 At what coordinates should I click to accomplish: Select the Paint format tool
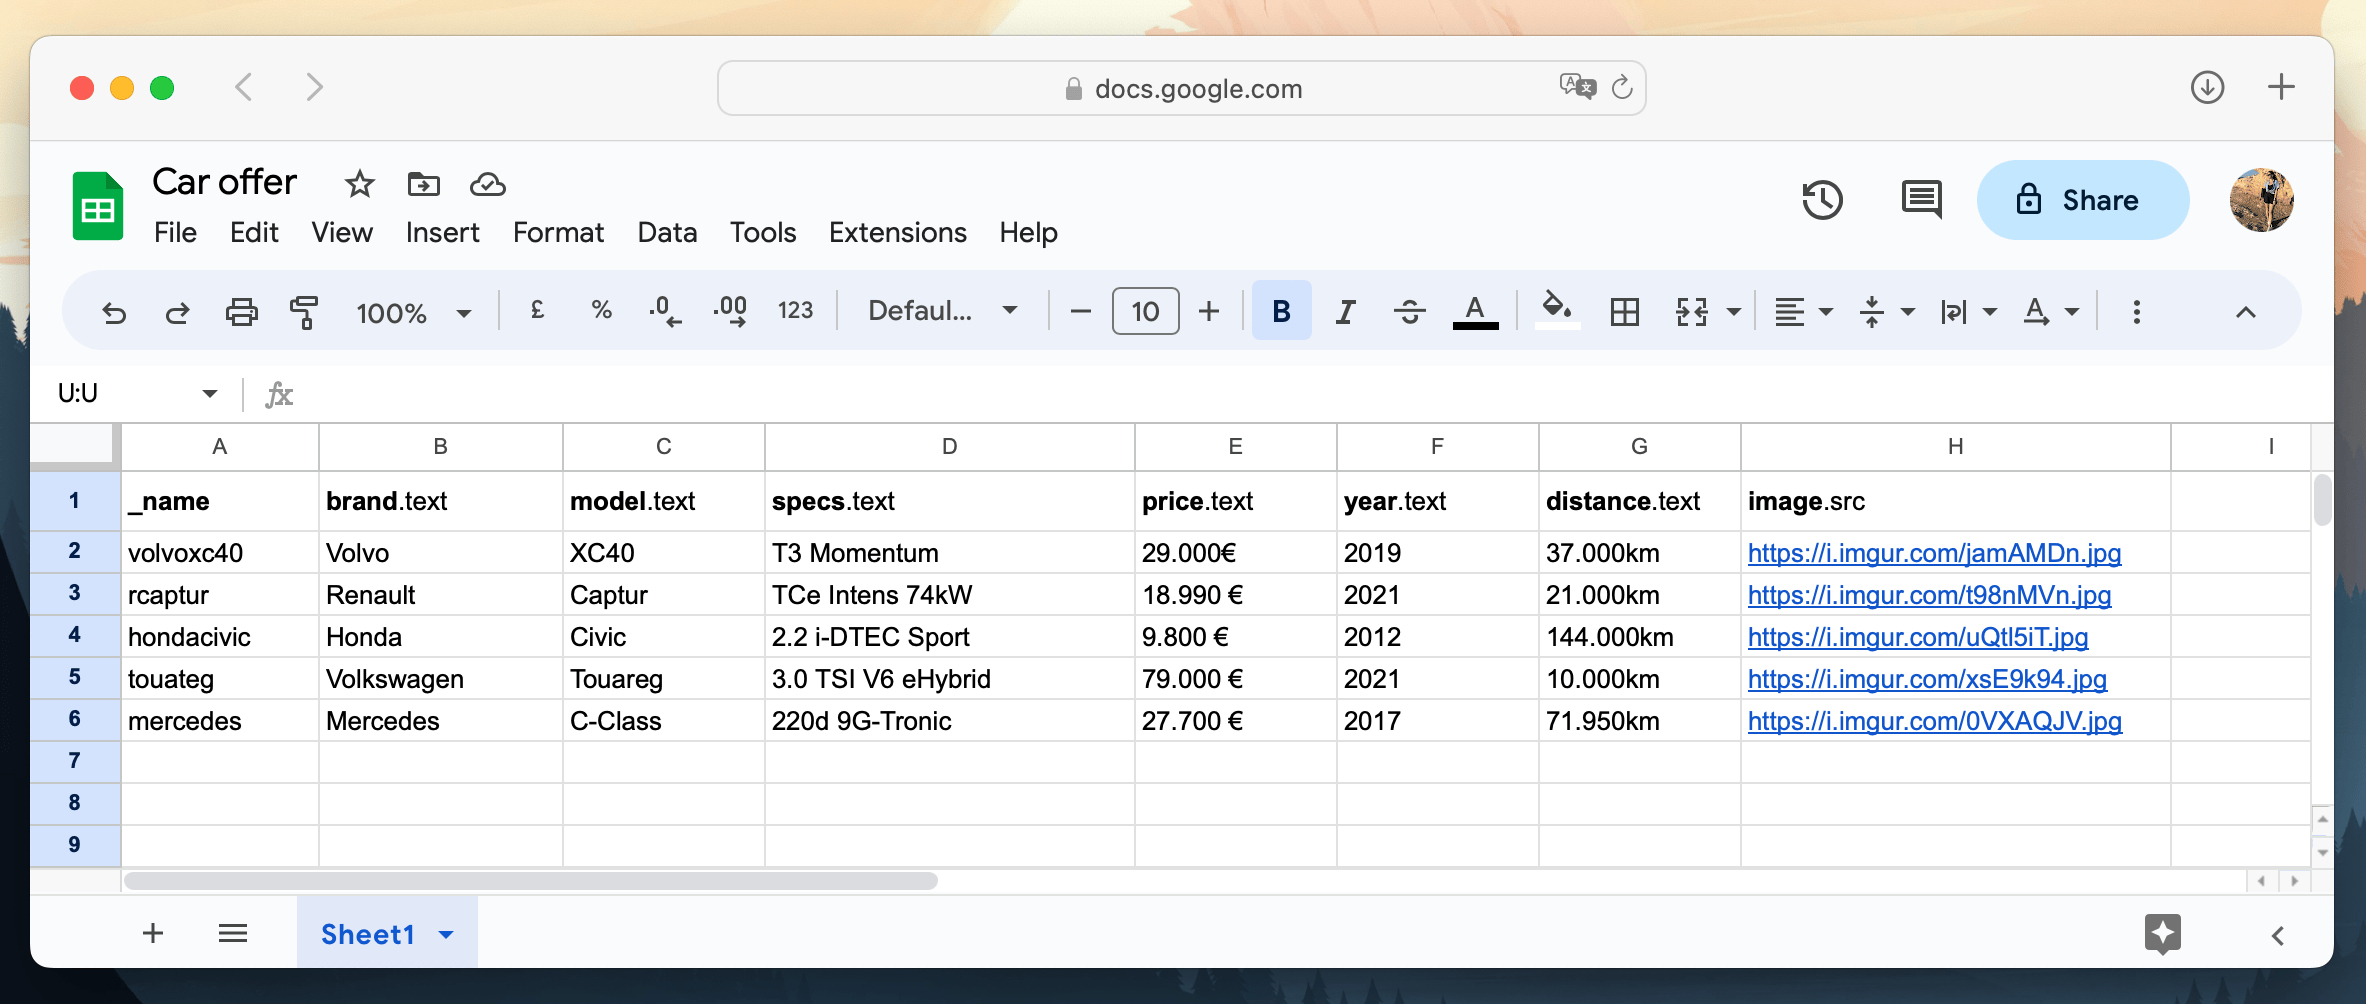click(304, 312)
